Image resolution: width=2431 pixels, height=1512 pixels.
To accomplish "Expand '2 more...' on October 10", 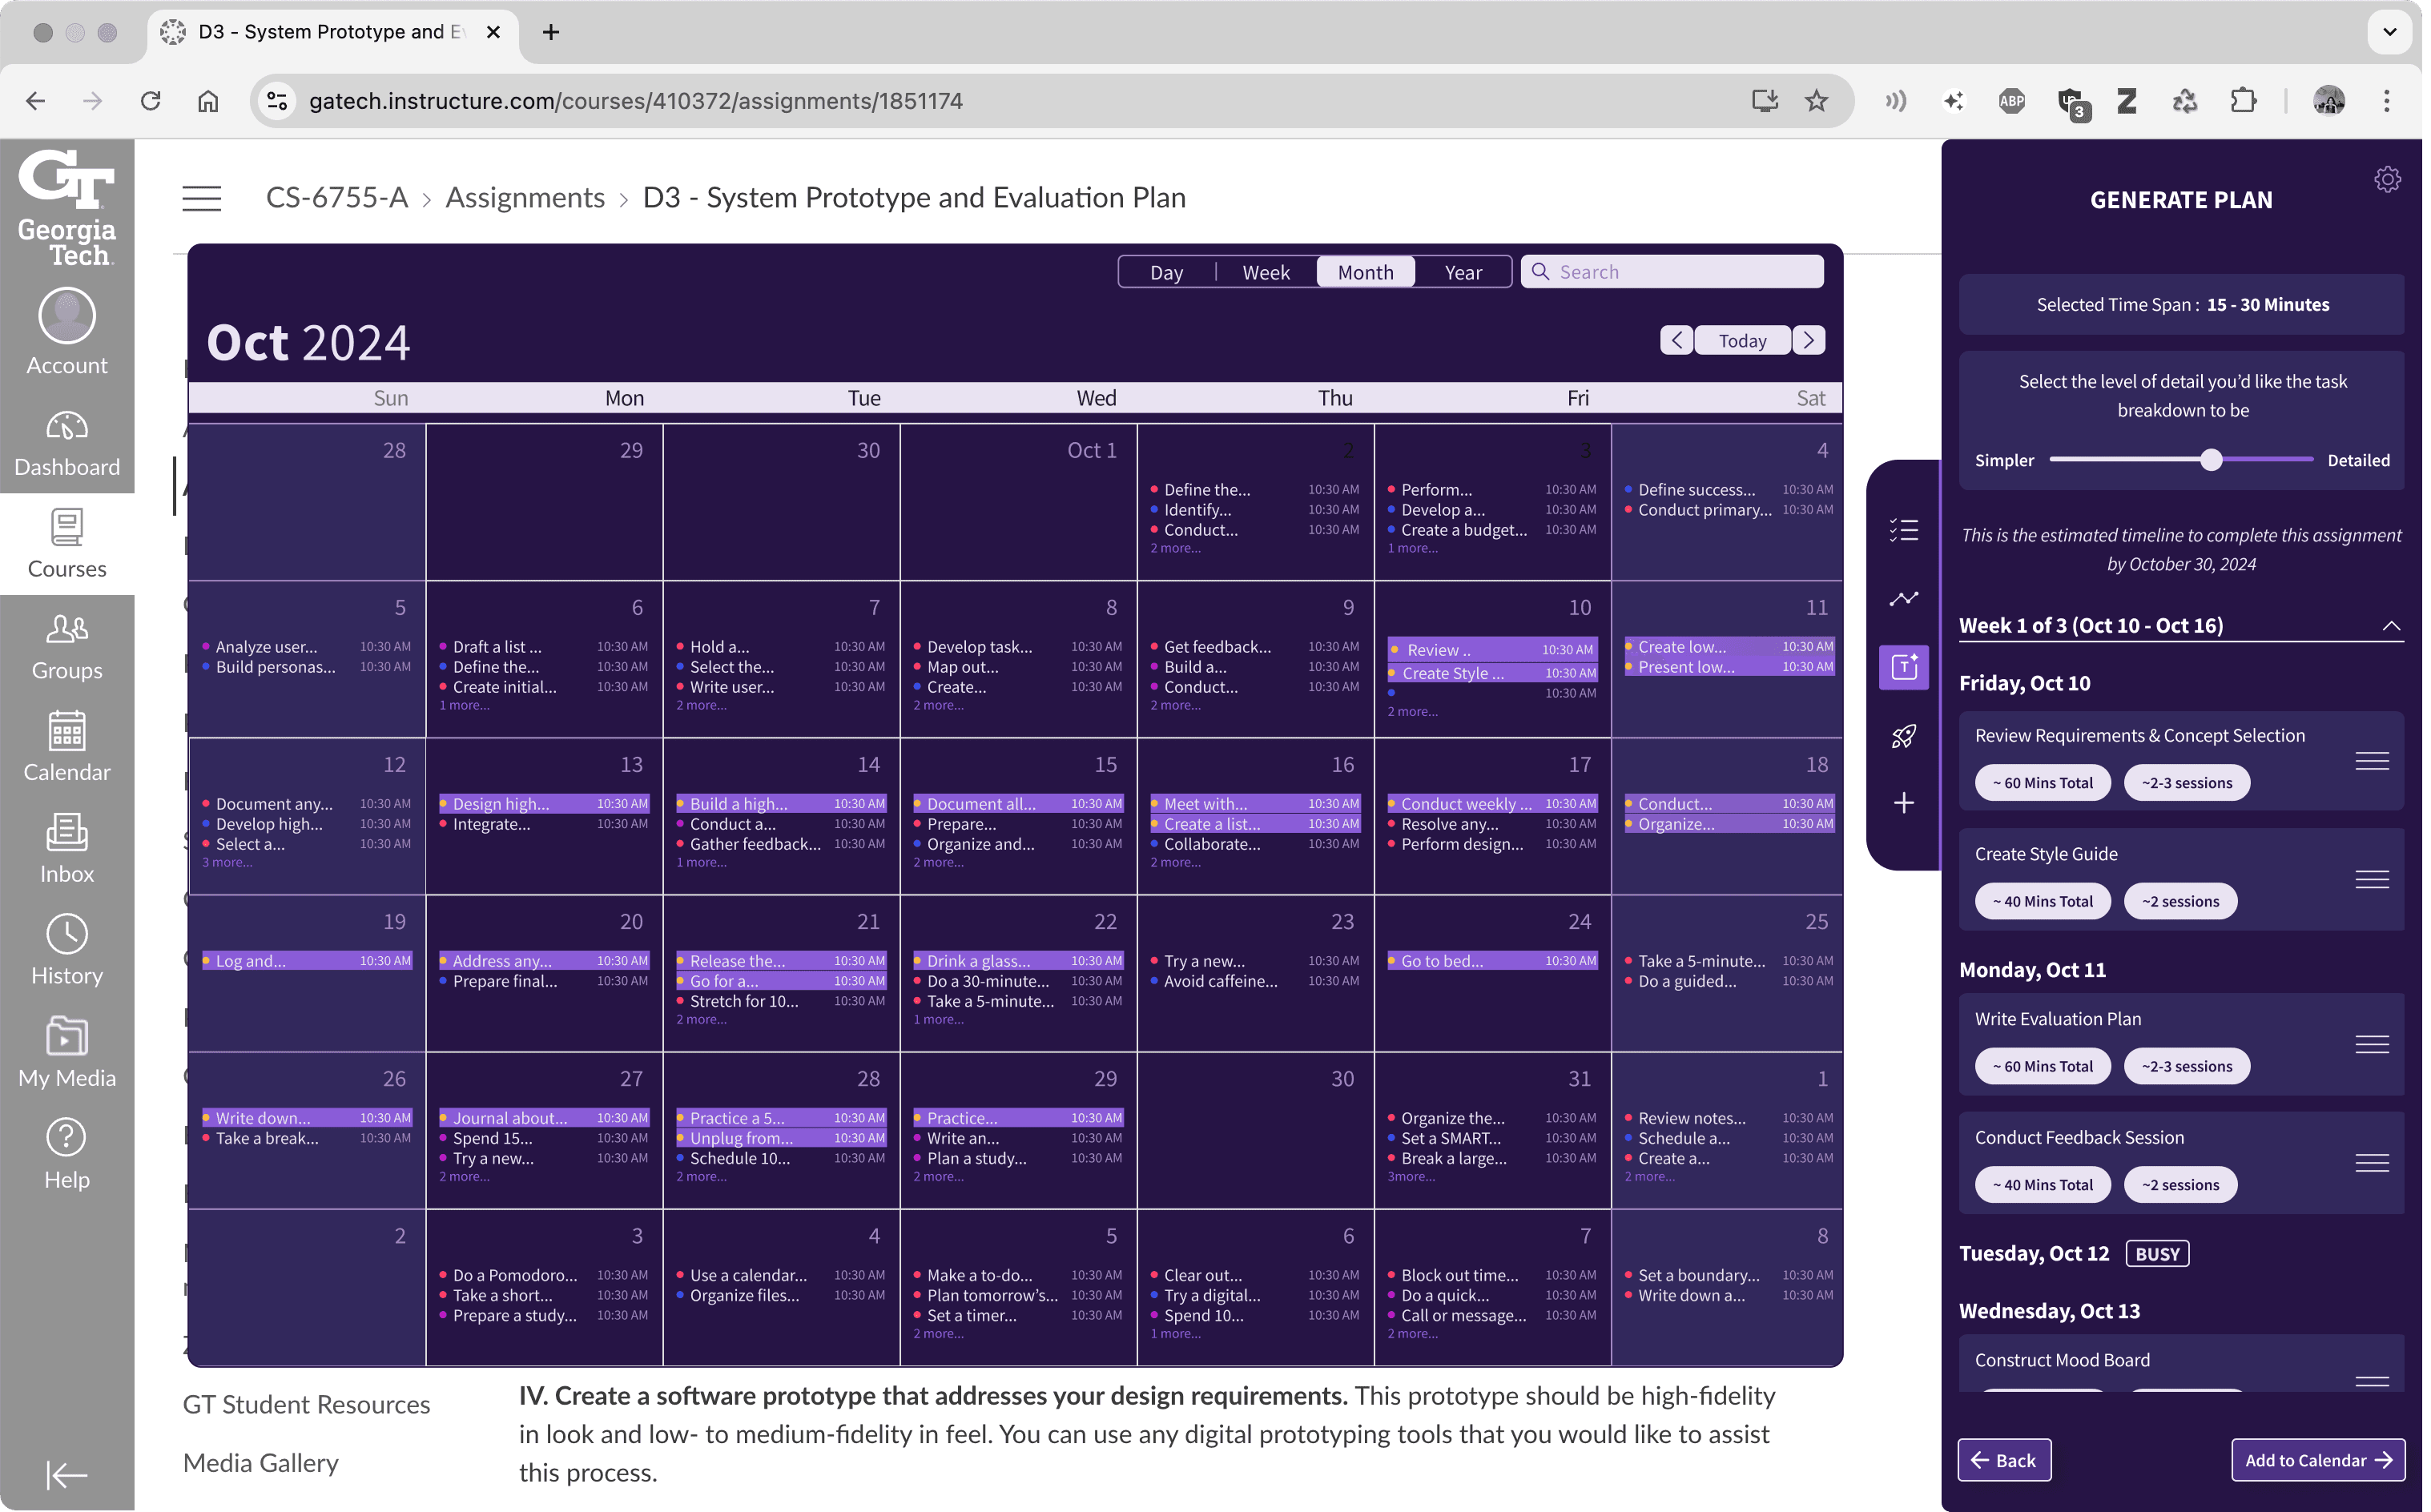I will [x=1412, y=712].
